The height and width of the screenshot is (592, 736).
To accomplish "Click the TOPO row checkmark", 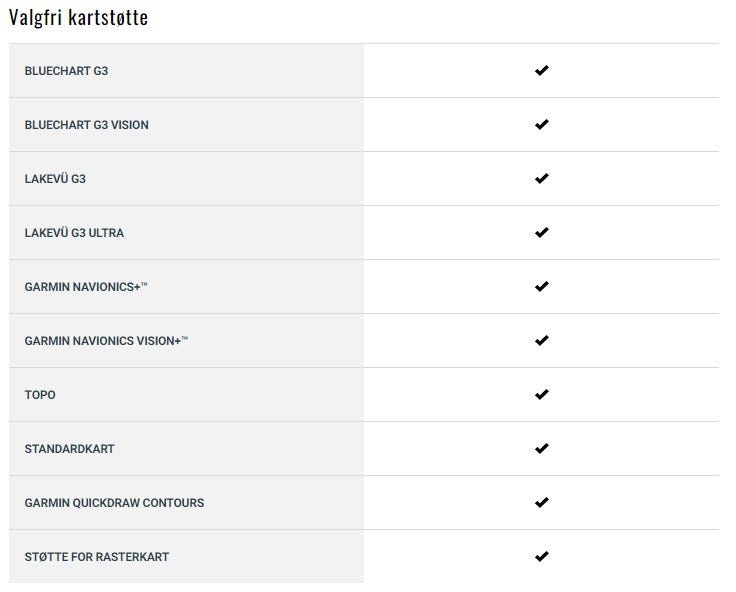I will point(541,395).
